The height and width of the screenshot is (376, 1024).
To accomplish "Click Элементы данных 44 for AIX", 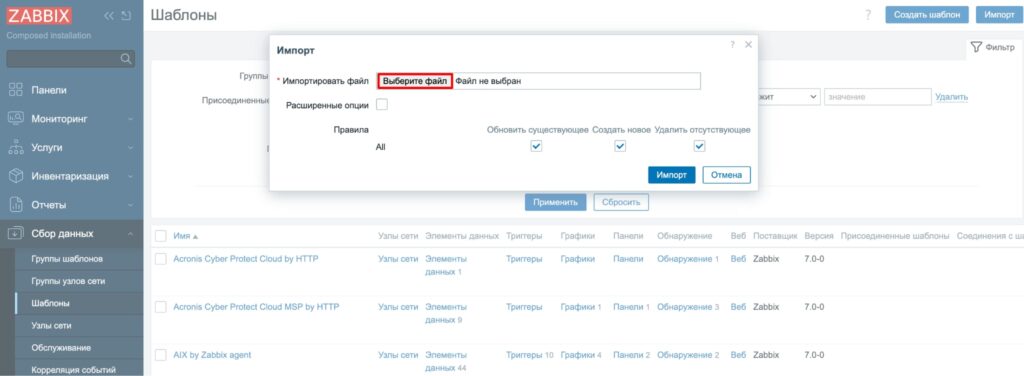I will (447, 362).
